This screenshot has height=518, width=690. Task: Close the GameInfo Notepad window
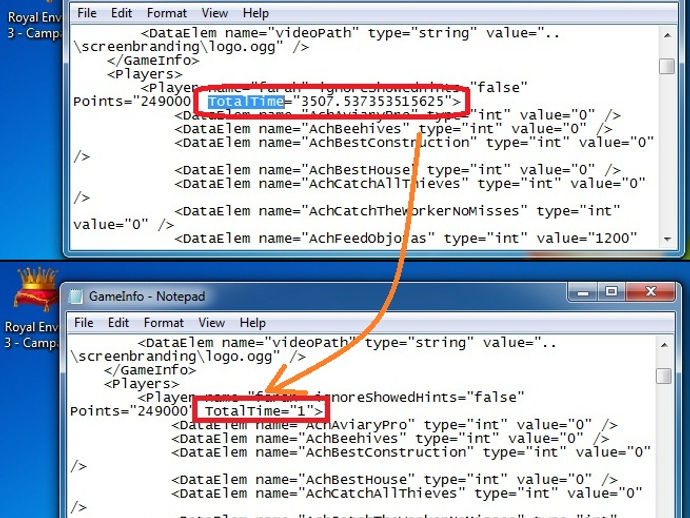pos(651,292)
